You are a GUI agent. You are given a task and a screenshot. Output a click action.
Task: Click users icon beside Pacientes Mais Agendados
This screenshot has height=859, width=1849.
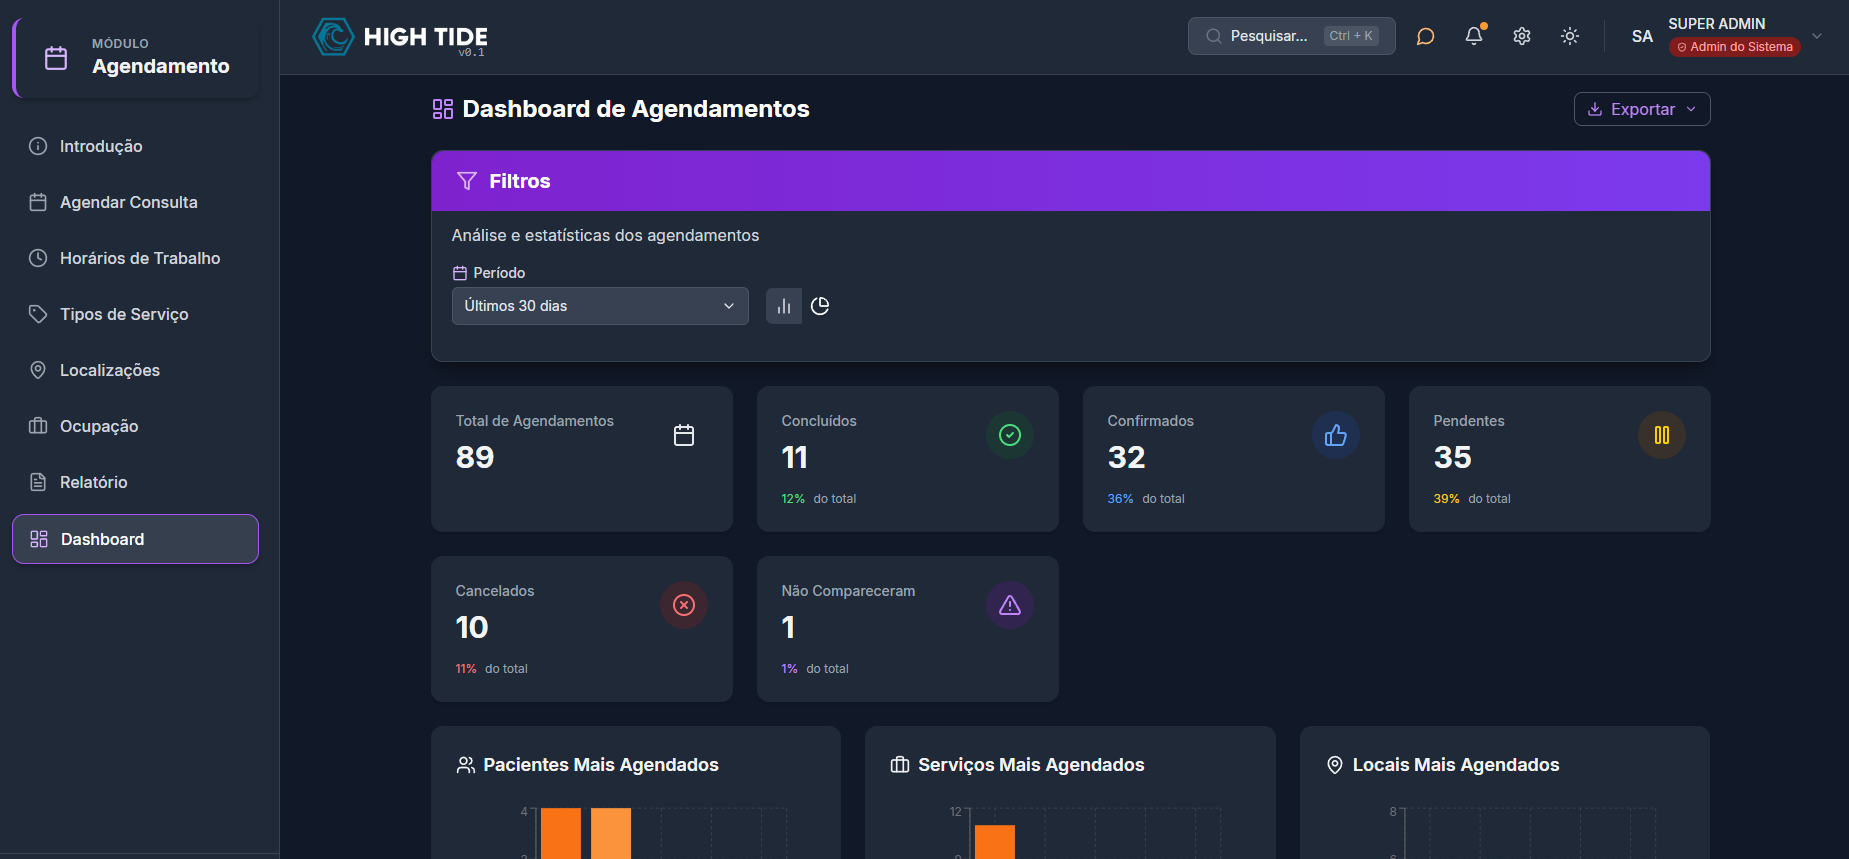coord(466,765)
